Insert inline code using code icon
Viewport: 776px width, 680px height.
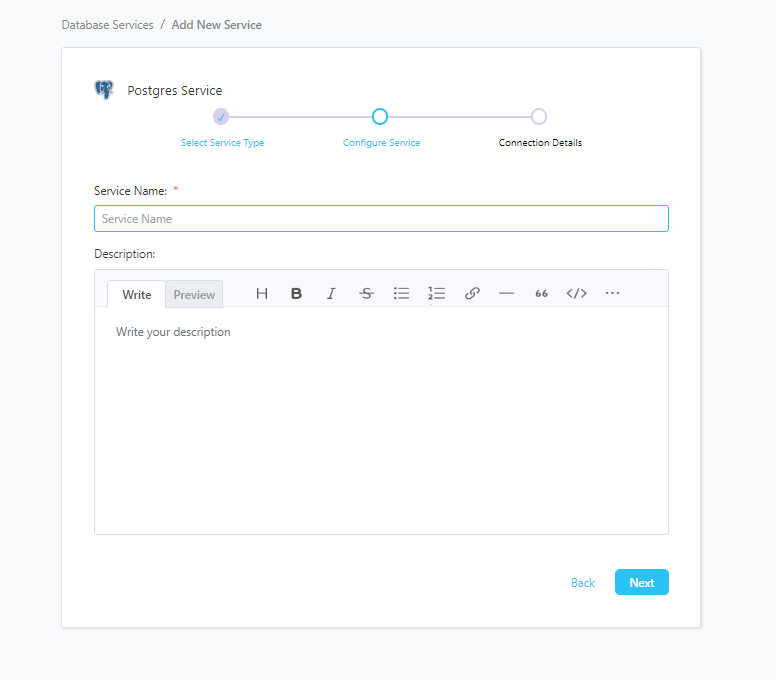click(x=576, y=293)
